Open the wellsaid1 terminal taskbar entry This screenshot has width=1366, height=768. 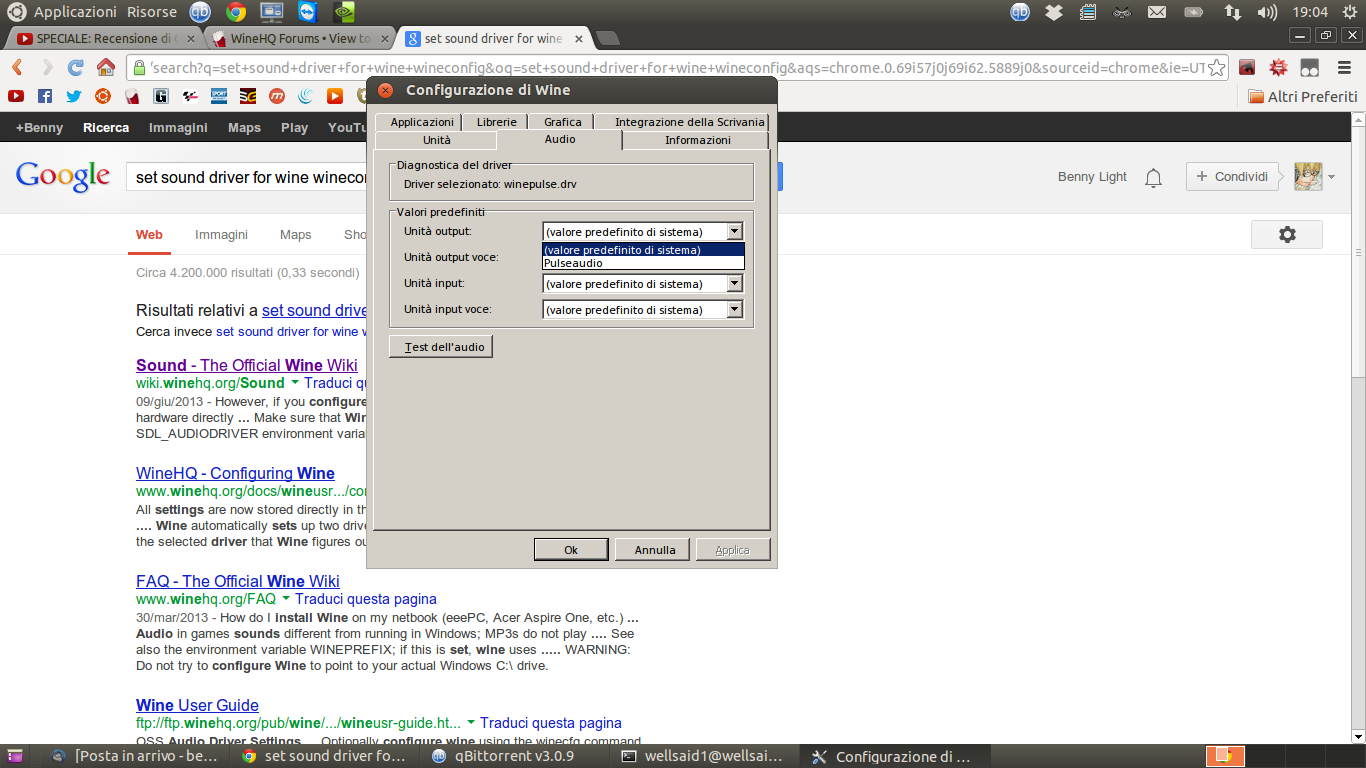703,757
